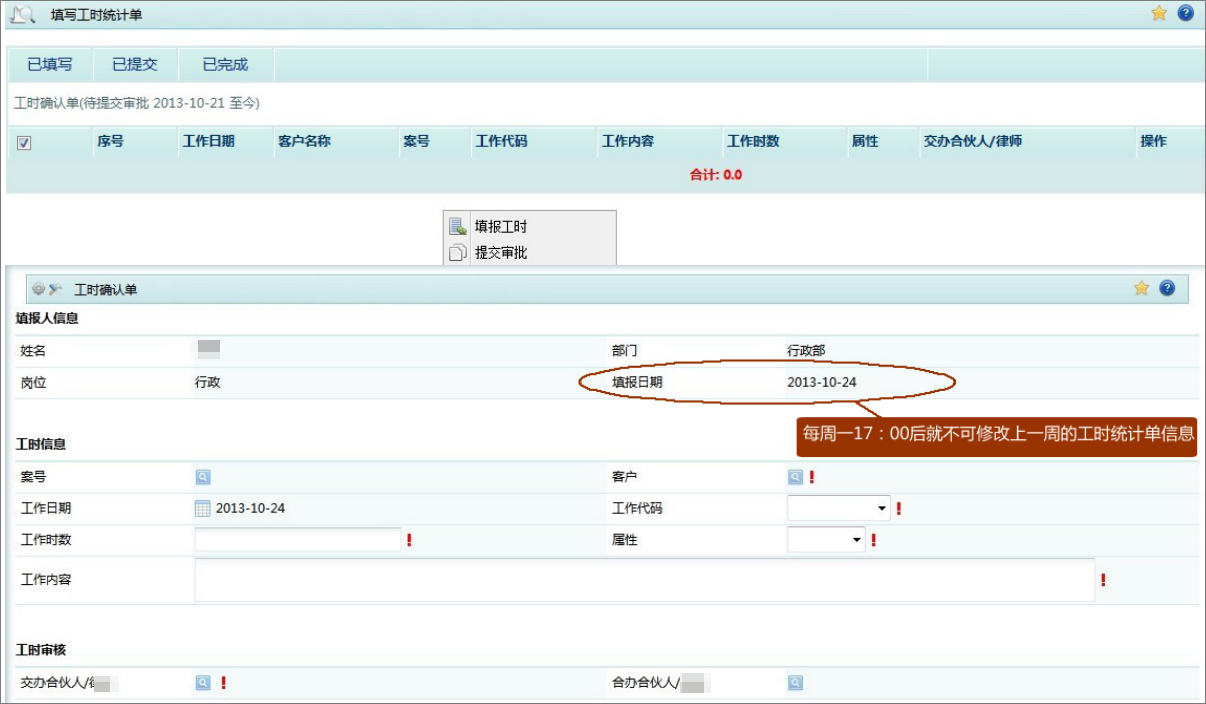Switch to the 已提交 tab

134,65
